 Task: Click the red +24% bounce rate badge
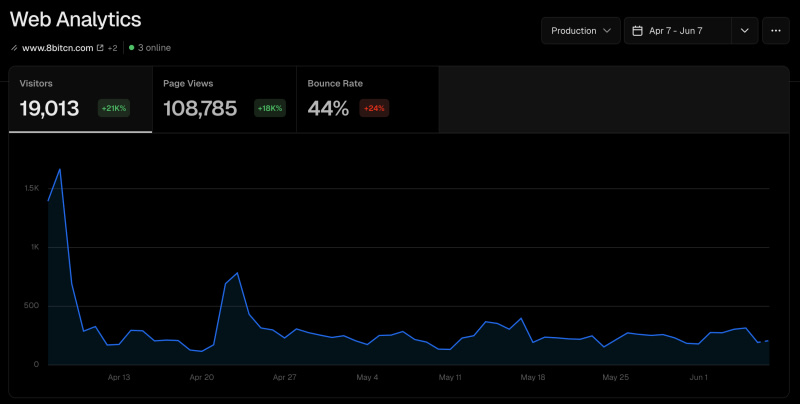375,108
